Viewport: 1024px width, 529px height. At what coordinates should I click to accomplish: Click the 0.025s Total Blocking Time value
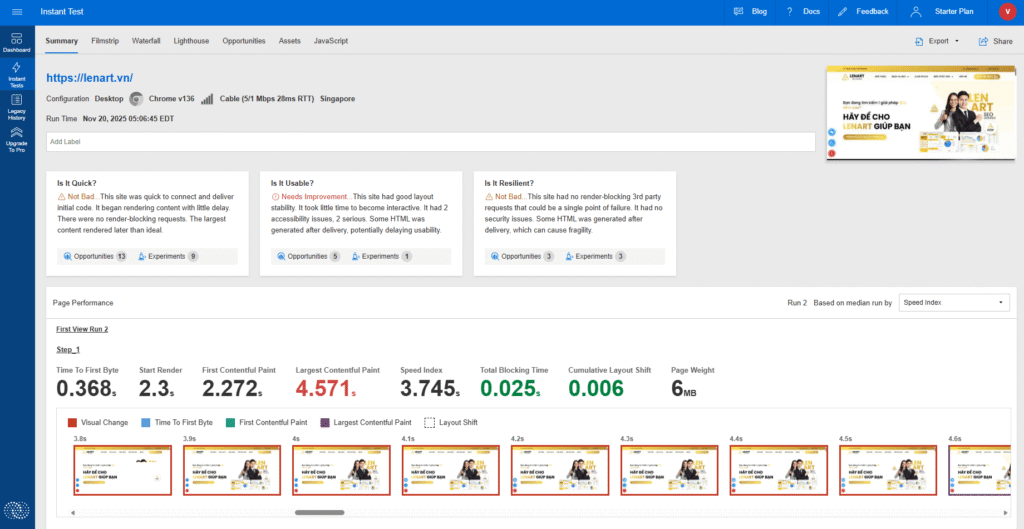tap(510, 389)
